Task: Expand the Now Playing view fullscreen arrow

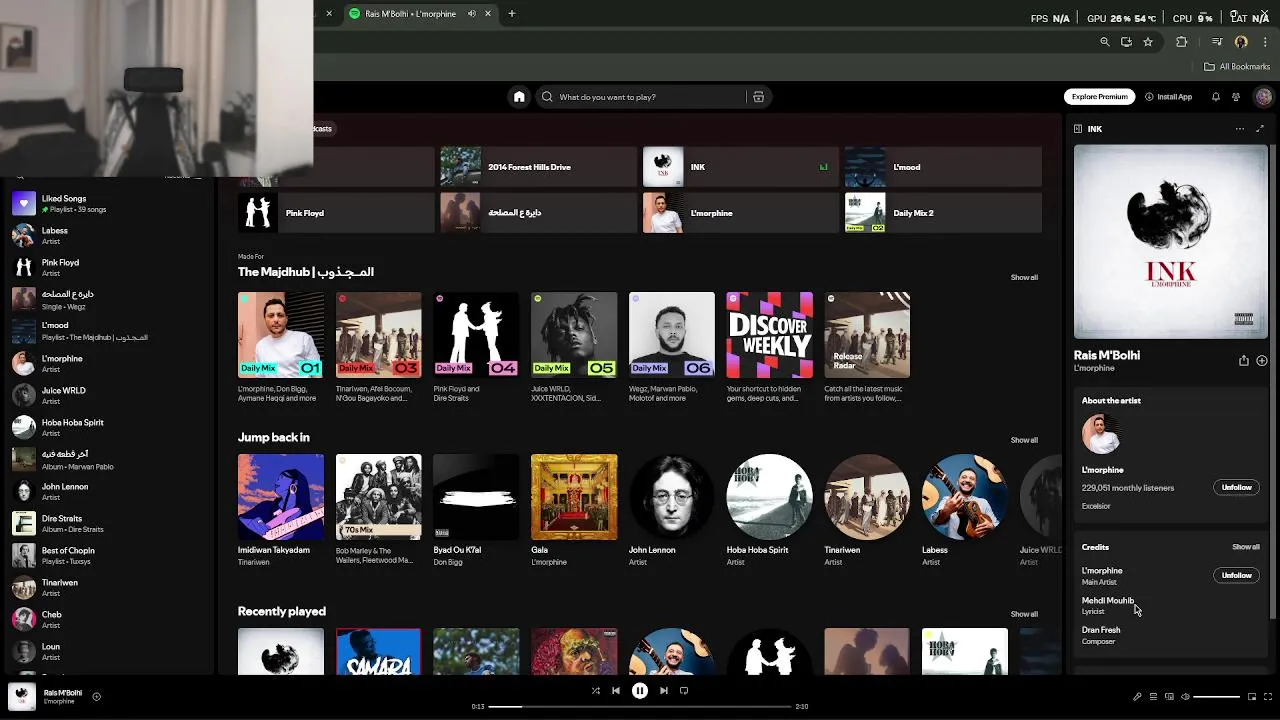Action: point(1260,129)
